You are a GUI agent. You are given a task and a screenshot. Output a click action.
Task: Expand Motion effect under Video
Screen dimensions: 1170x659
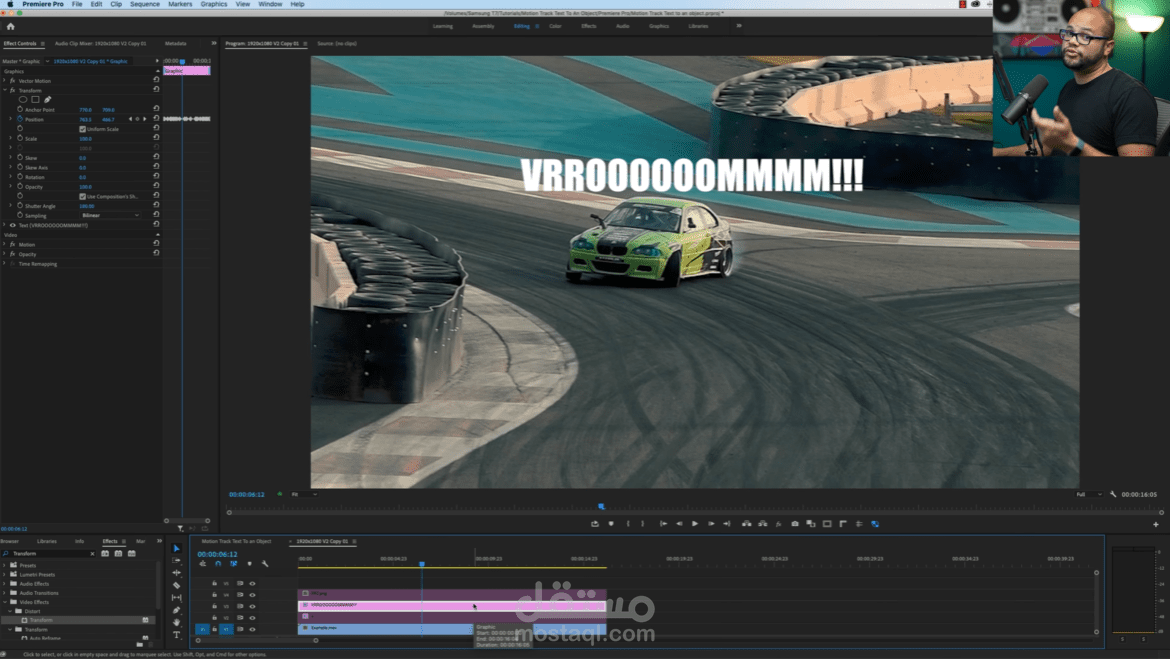4,244
